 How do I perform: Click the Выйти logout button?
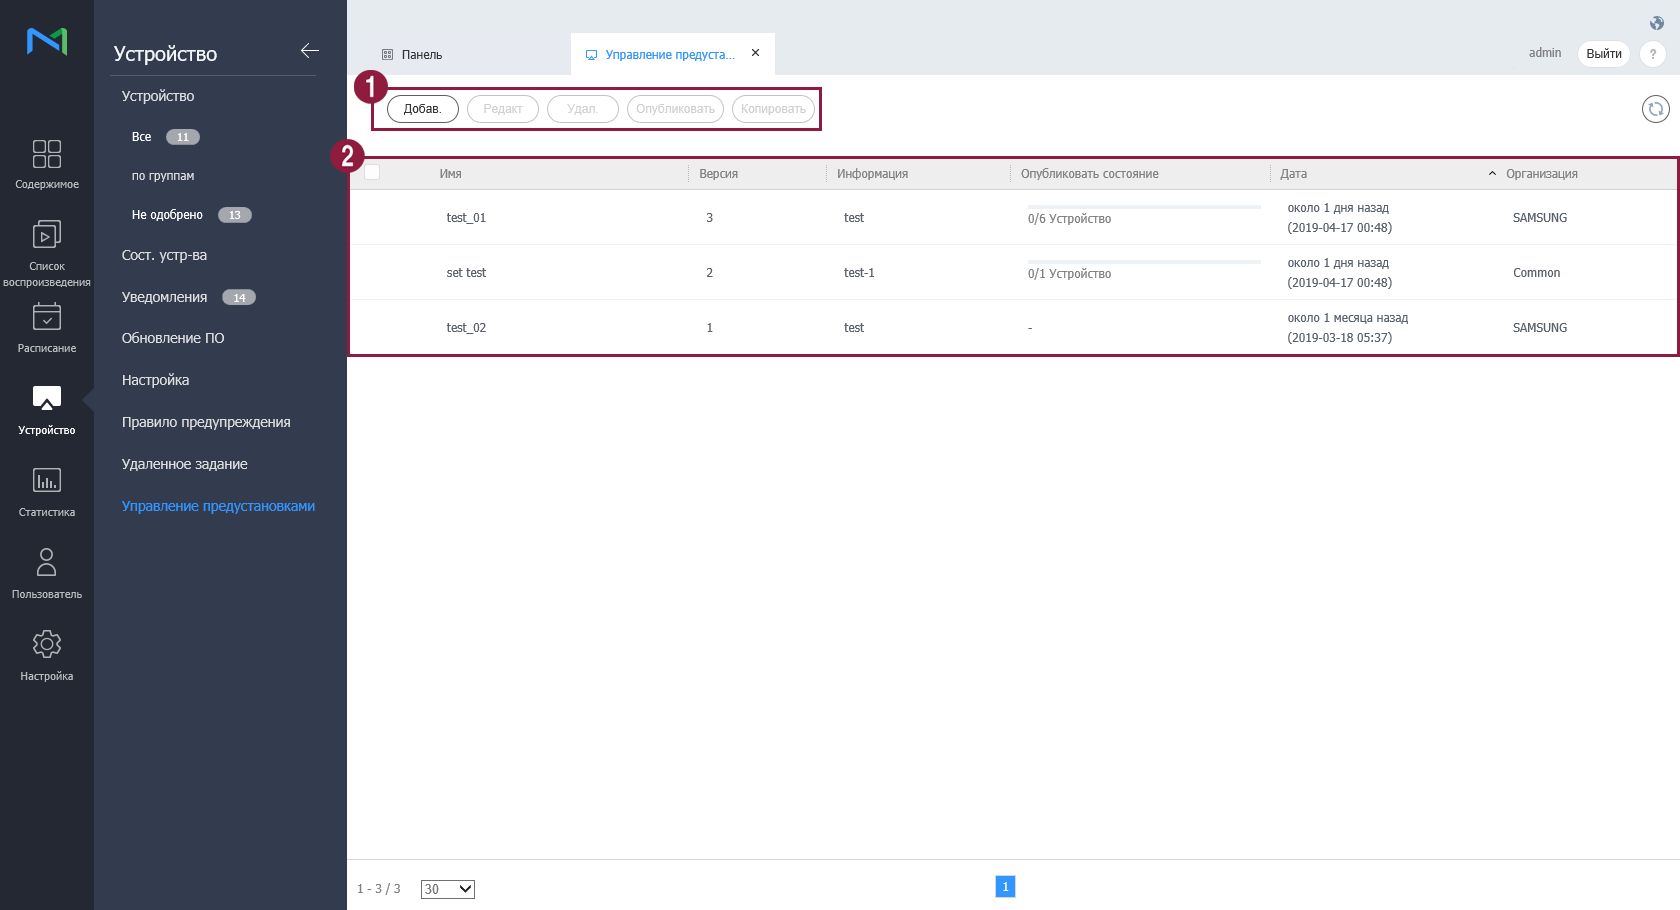click(1603, 54)
